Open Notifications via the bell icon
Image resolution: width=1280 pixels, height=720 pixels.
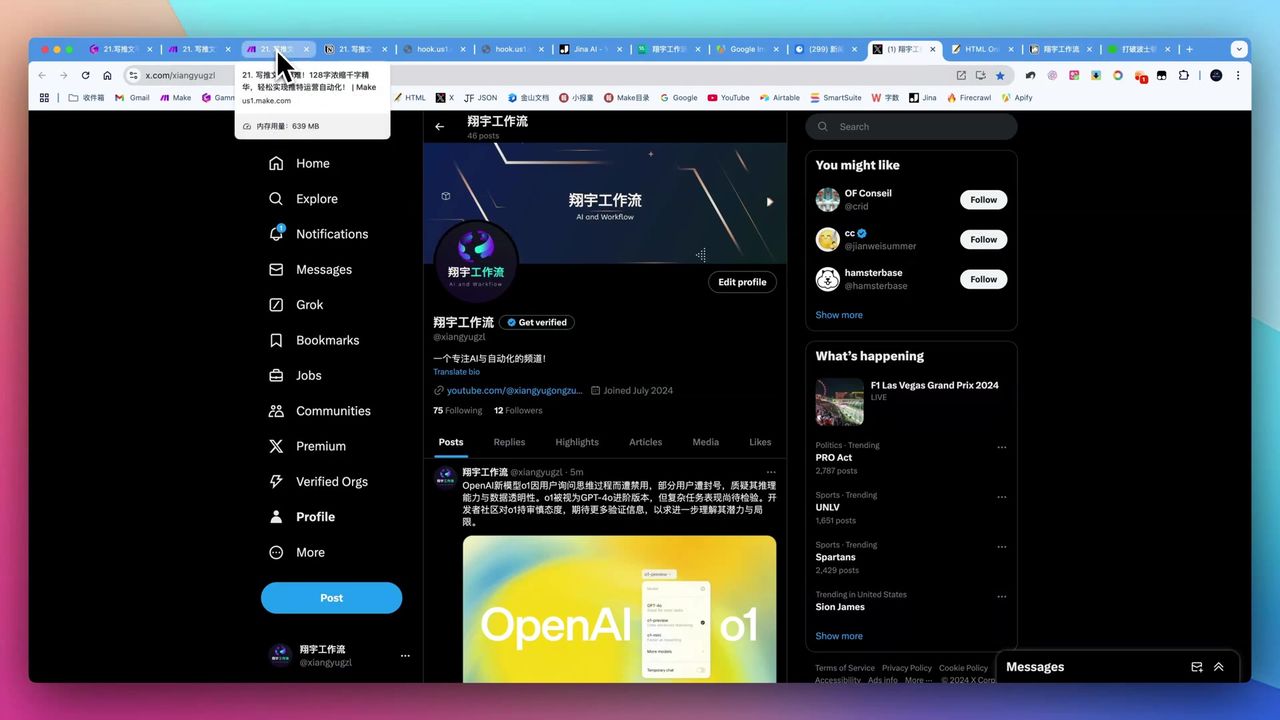pos(276,233)
